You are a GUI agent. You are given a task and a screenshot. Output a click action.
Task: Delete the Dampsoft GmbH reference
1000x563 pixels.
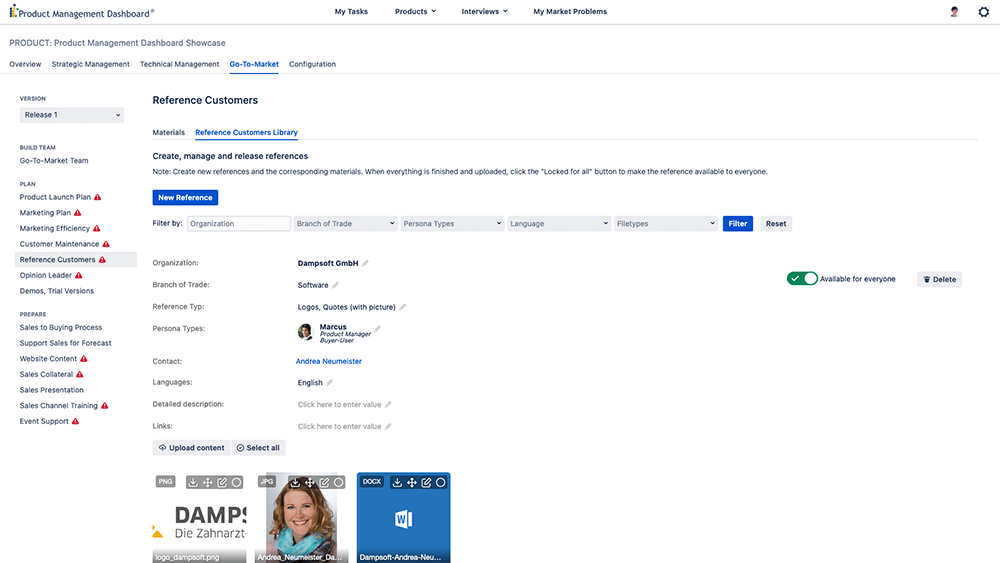939,279
